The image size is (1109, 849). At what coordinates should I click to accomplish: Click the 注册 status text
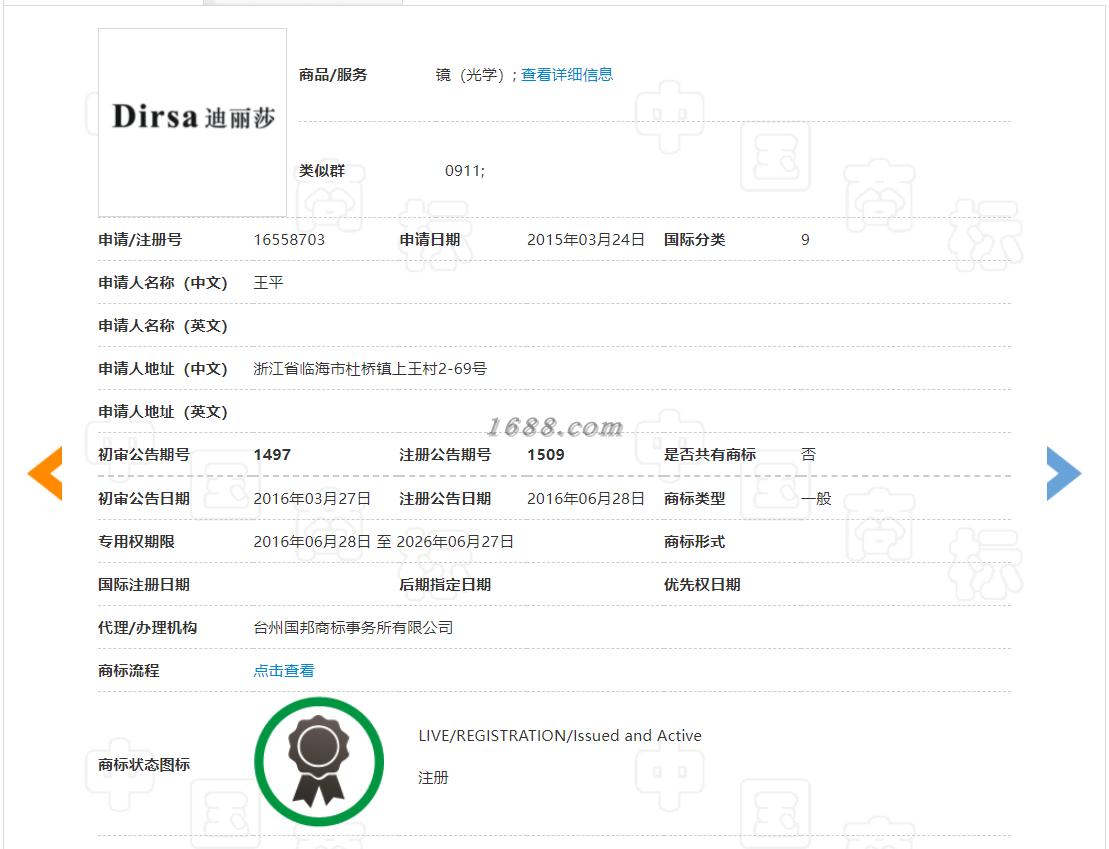tap(433, 778)
